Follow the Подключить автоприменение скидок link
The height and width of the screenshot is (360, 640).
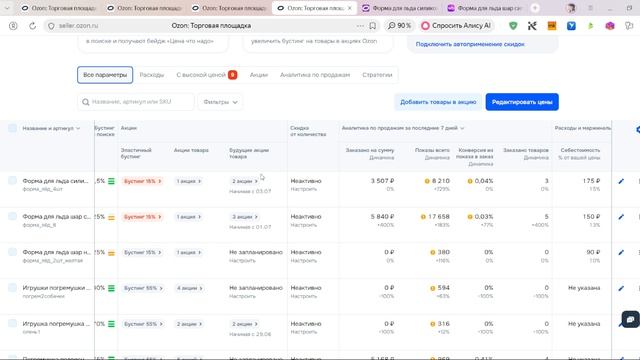(x=470, y=44)
